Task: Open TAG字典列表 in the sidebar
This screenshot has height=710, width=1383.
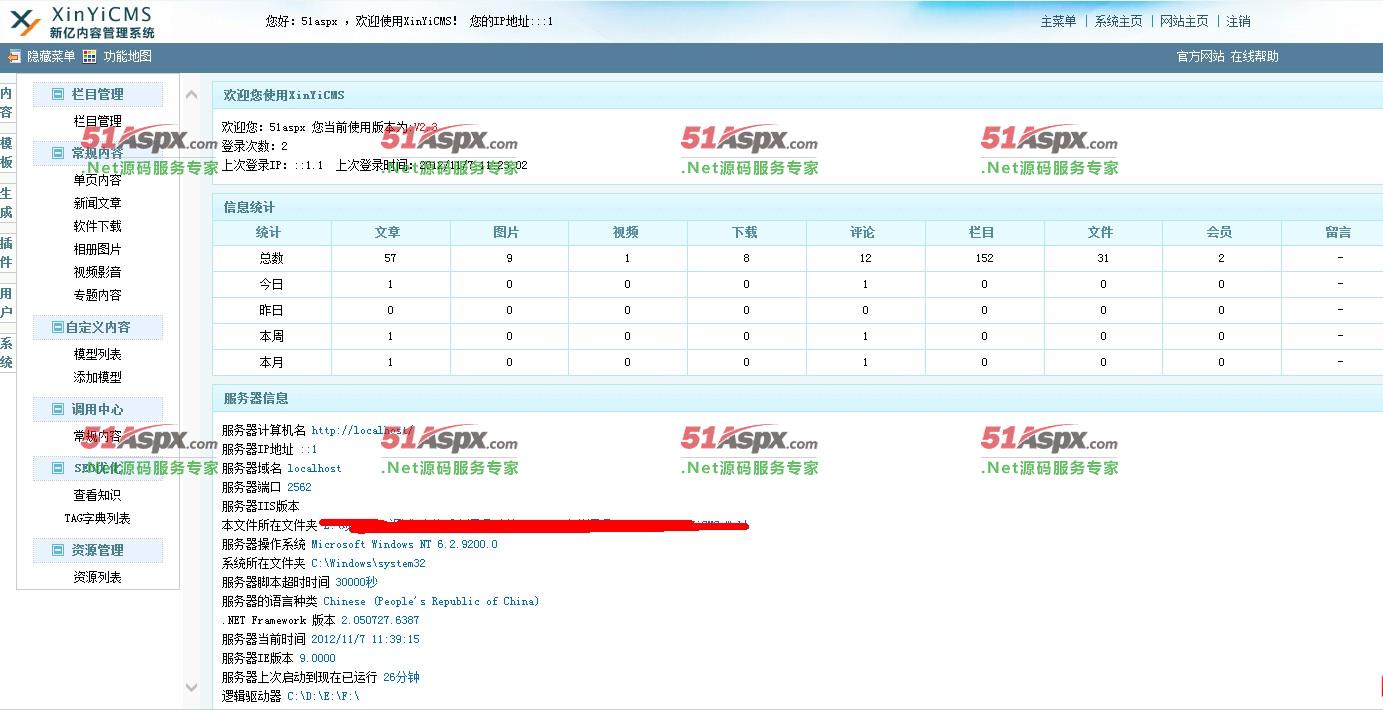Action: click(x=97, y=519)
